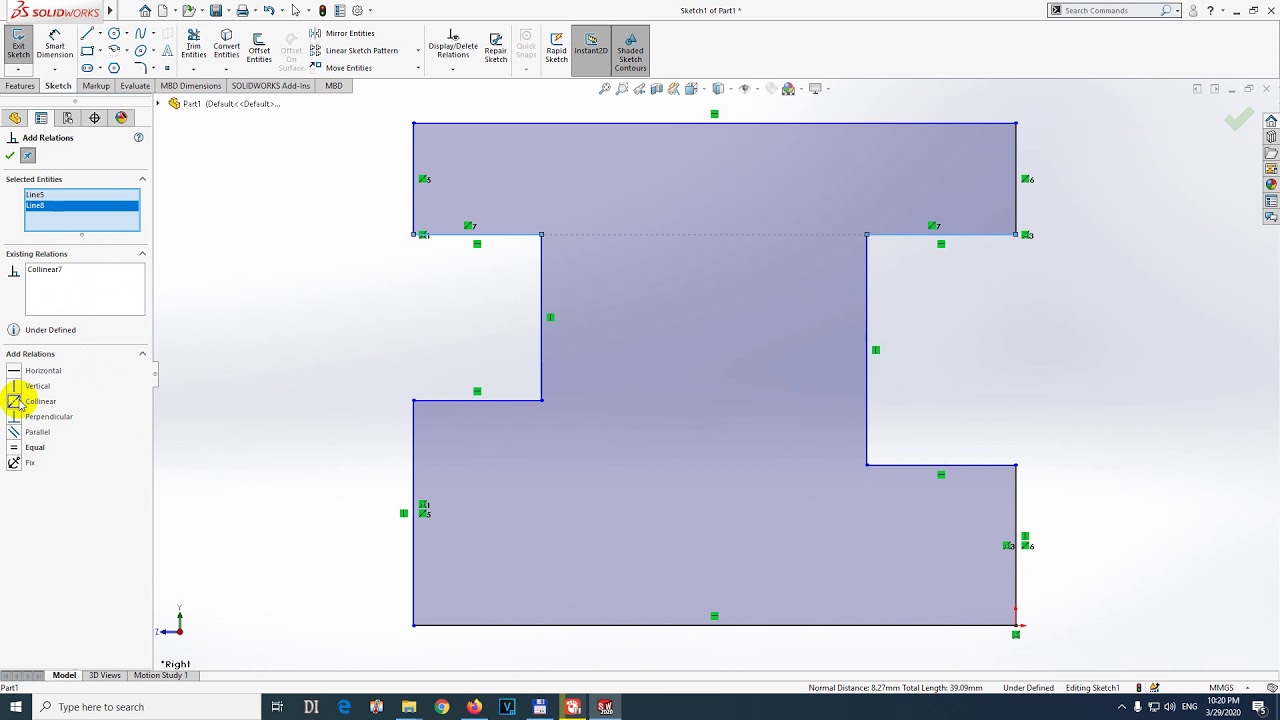
Task: Add the Horizontal relation
Action: 34,371
